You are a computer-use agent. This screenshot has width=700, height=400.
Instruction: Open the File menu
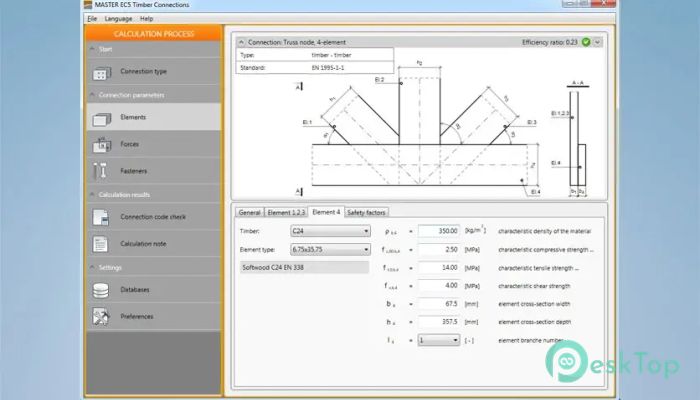point(92,19)
